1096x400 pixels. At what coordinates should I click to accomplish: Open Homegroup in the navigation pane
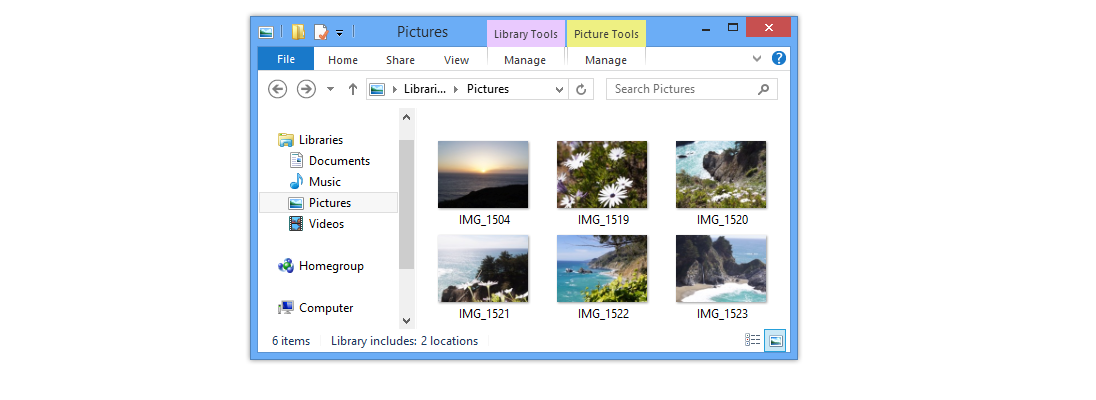331,266
